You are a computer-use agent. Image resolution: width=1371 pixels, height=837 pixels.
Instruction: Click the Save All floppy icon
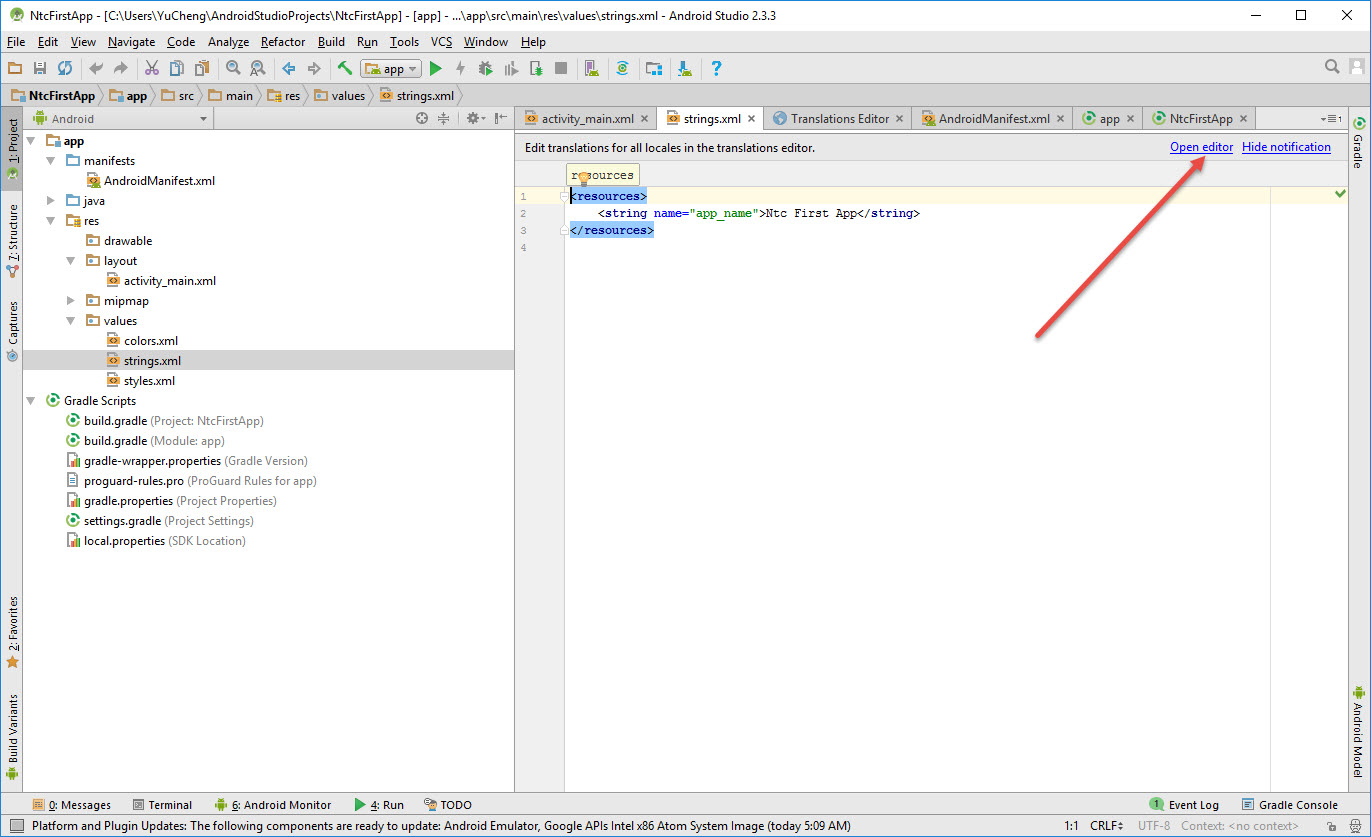coord(40,68)
